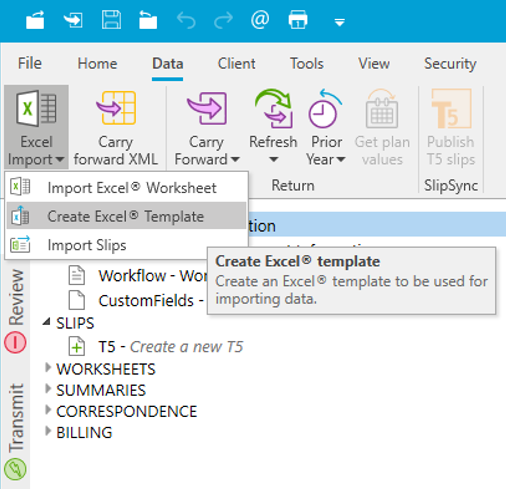
Task: Click the red Review warning icon
Action: pyautogui.click(x=15, y=342)
